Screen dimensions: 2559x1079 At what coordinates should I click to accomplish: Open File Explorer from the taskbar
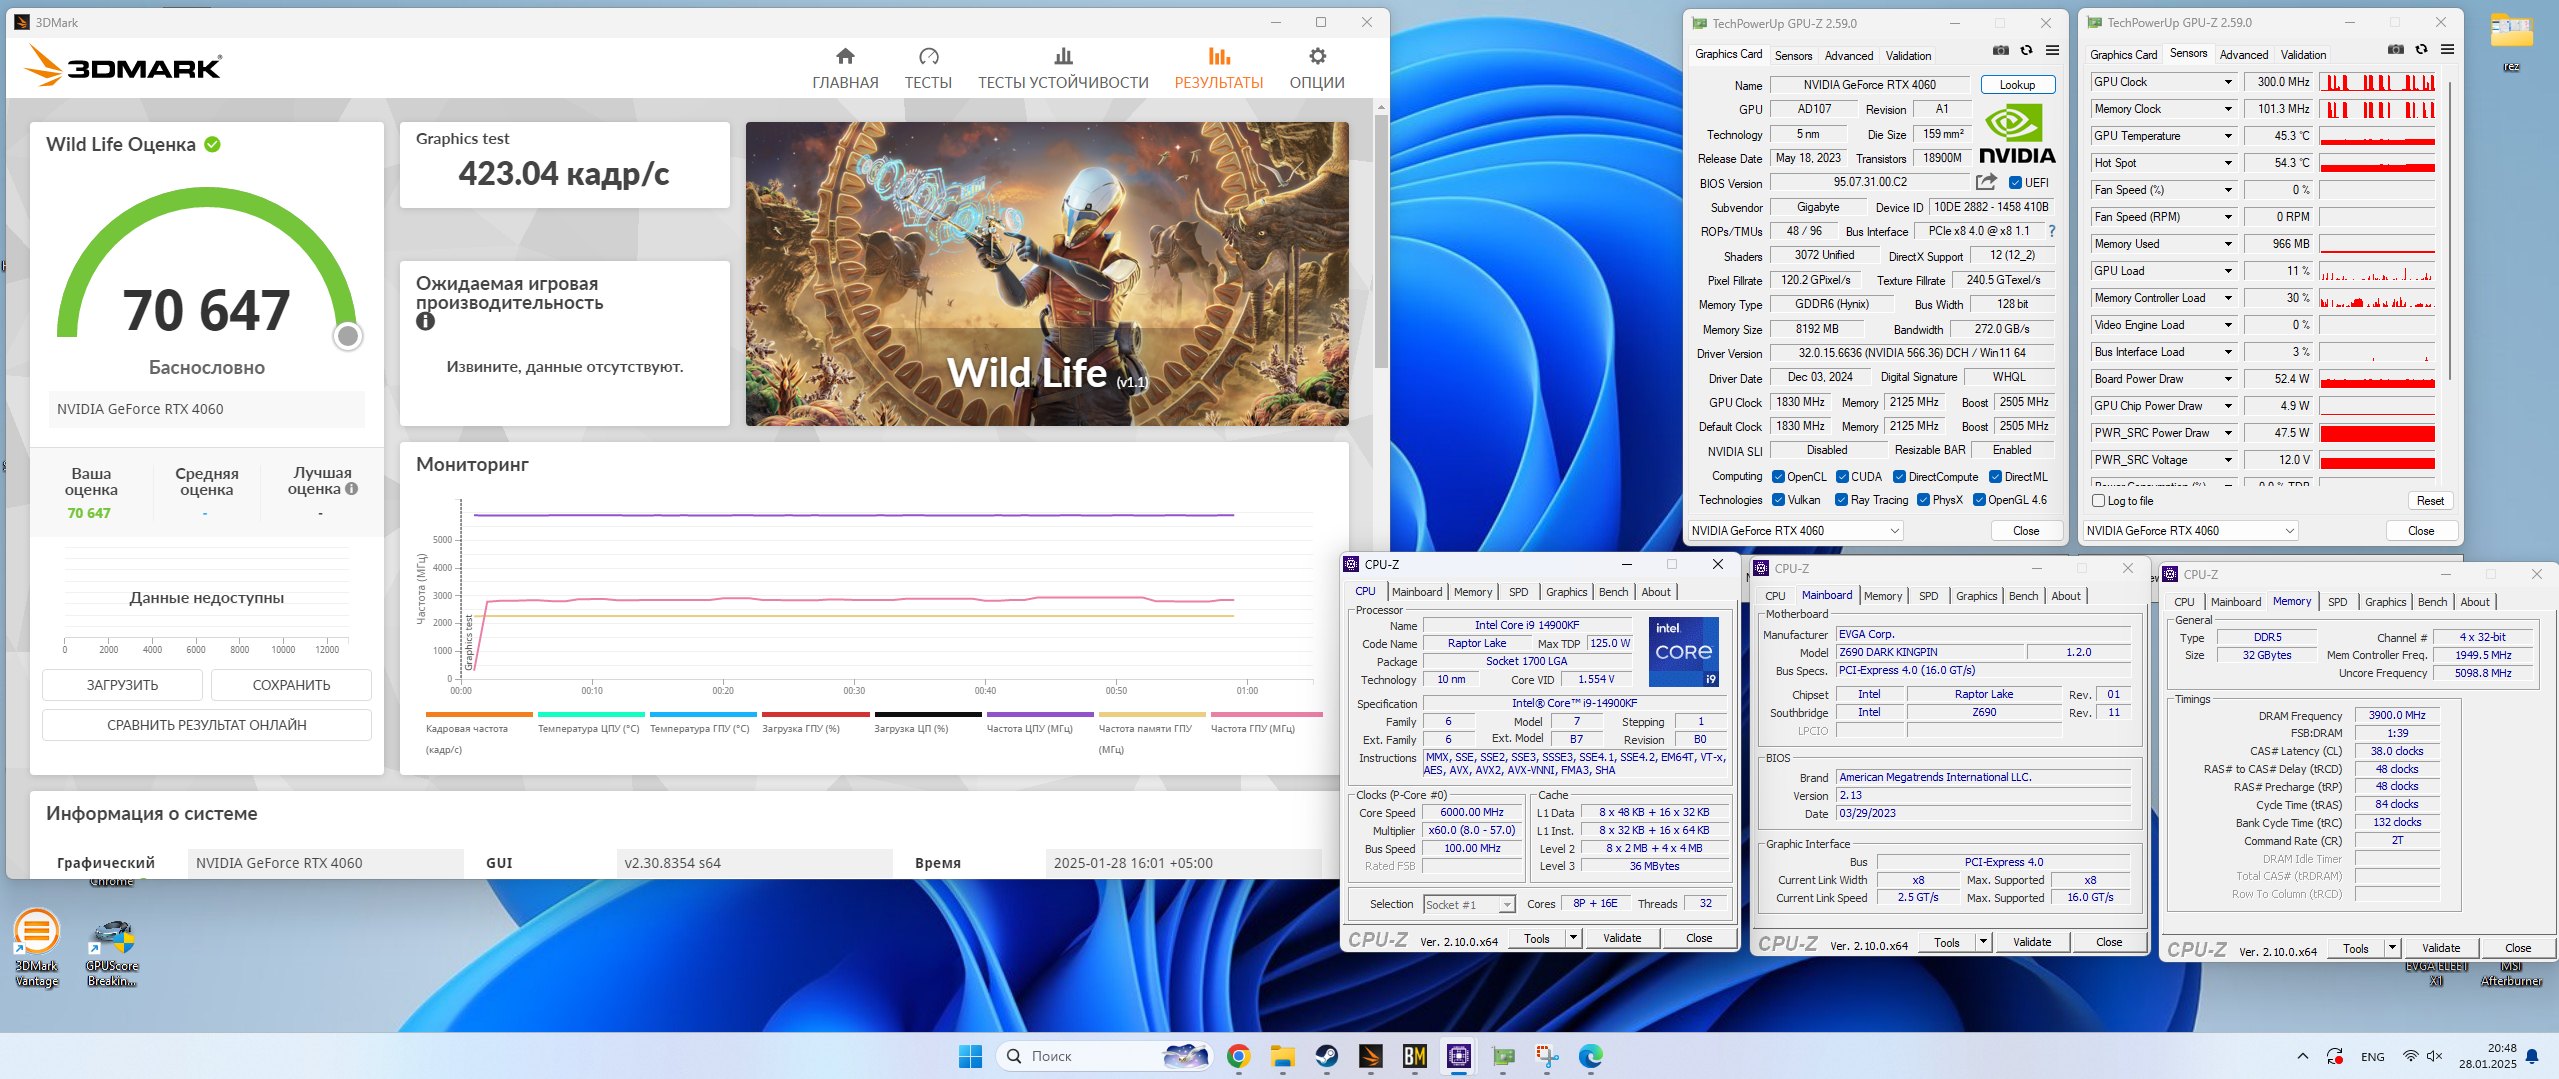click(x=1282, y=1056)
